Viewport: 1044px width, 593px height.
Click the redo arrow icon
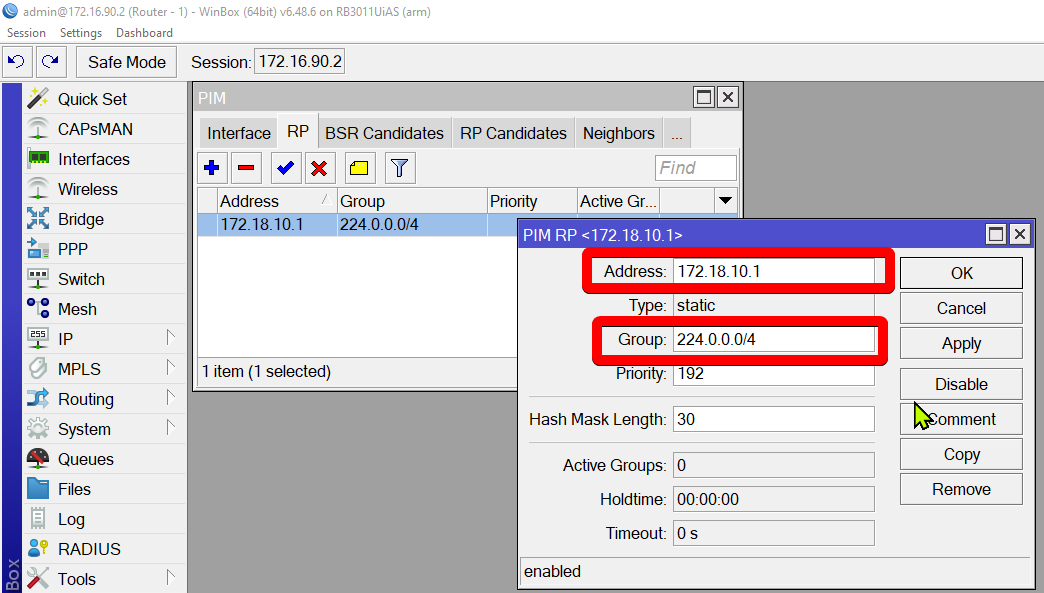click(x=51, y=62)
